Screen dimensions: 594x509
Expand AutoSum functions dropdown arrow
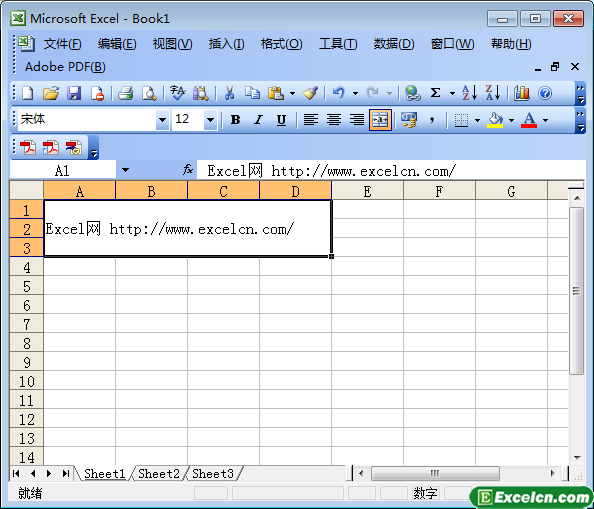pyautogui.click(x=452, y=93)
